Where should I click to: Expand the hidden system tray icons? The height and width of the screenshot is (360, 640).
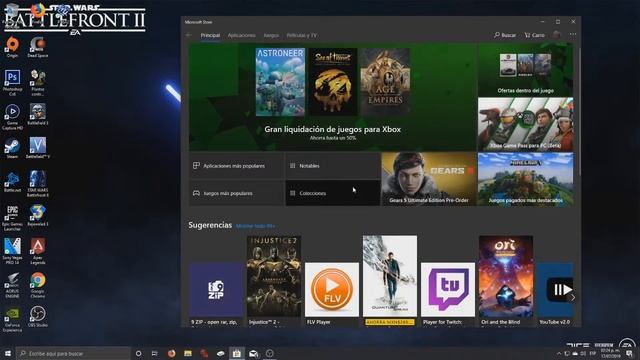pos(559,353)
